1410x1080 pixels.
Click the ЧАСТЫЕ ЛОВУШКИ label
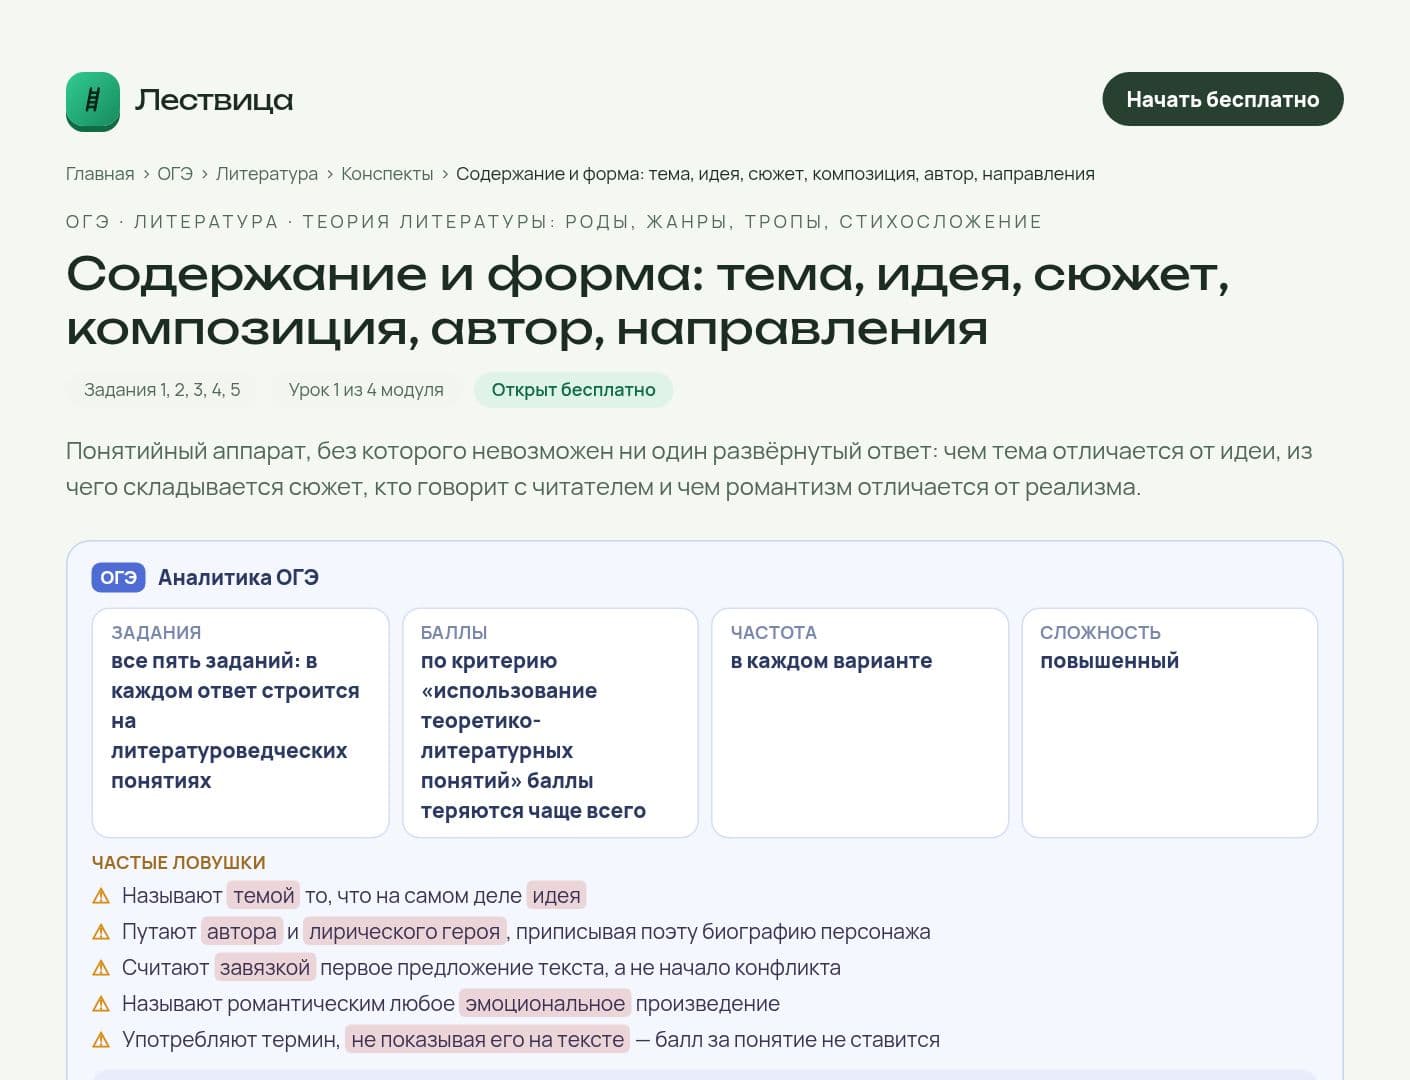pyautogui.click(x=179, y=862)
